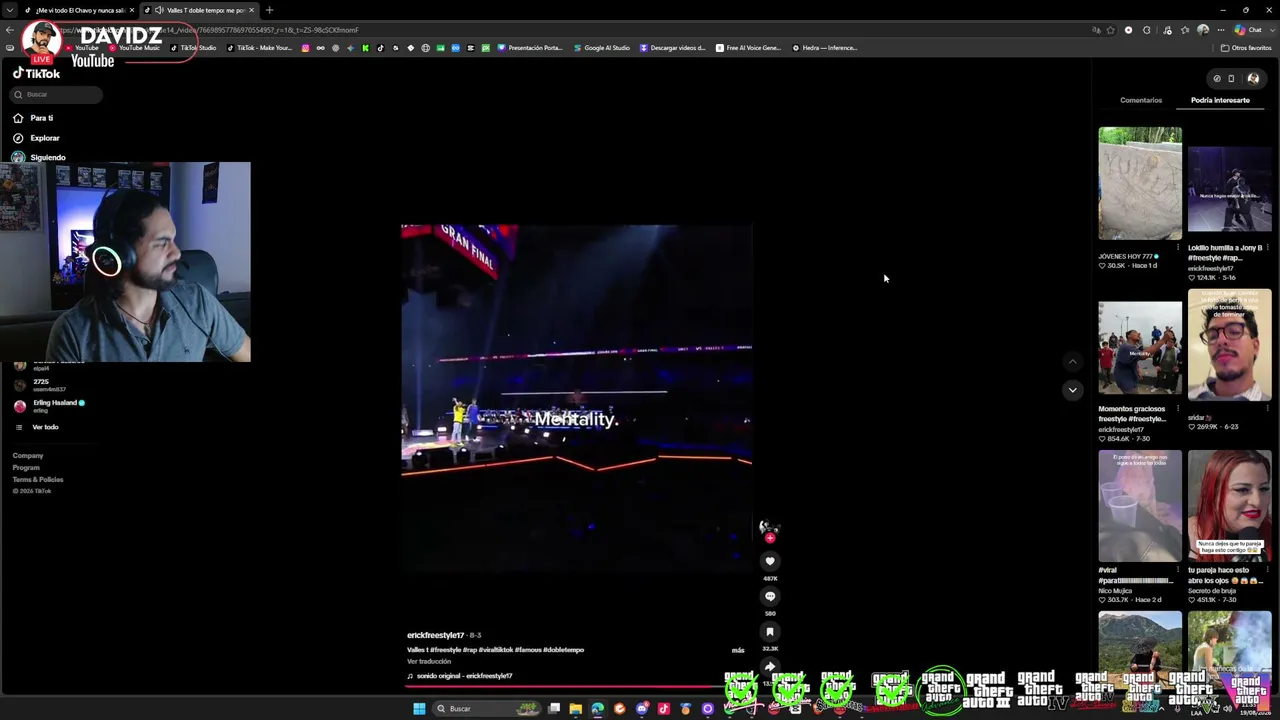Open Momentos graciosos freestyle video thumbnail
1280x720 pixels.
1140,348
